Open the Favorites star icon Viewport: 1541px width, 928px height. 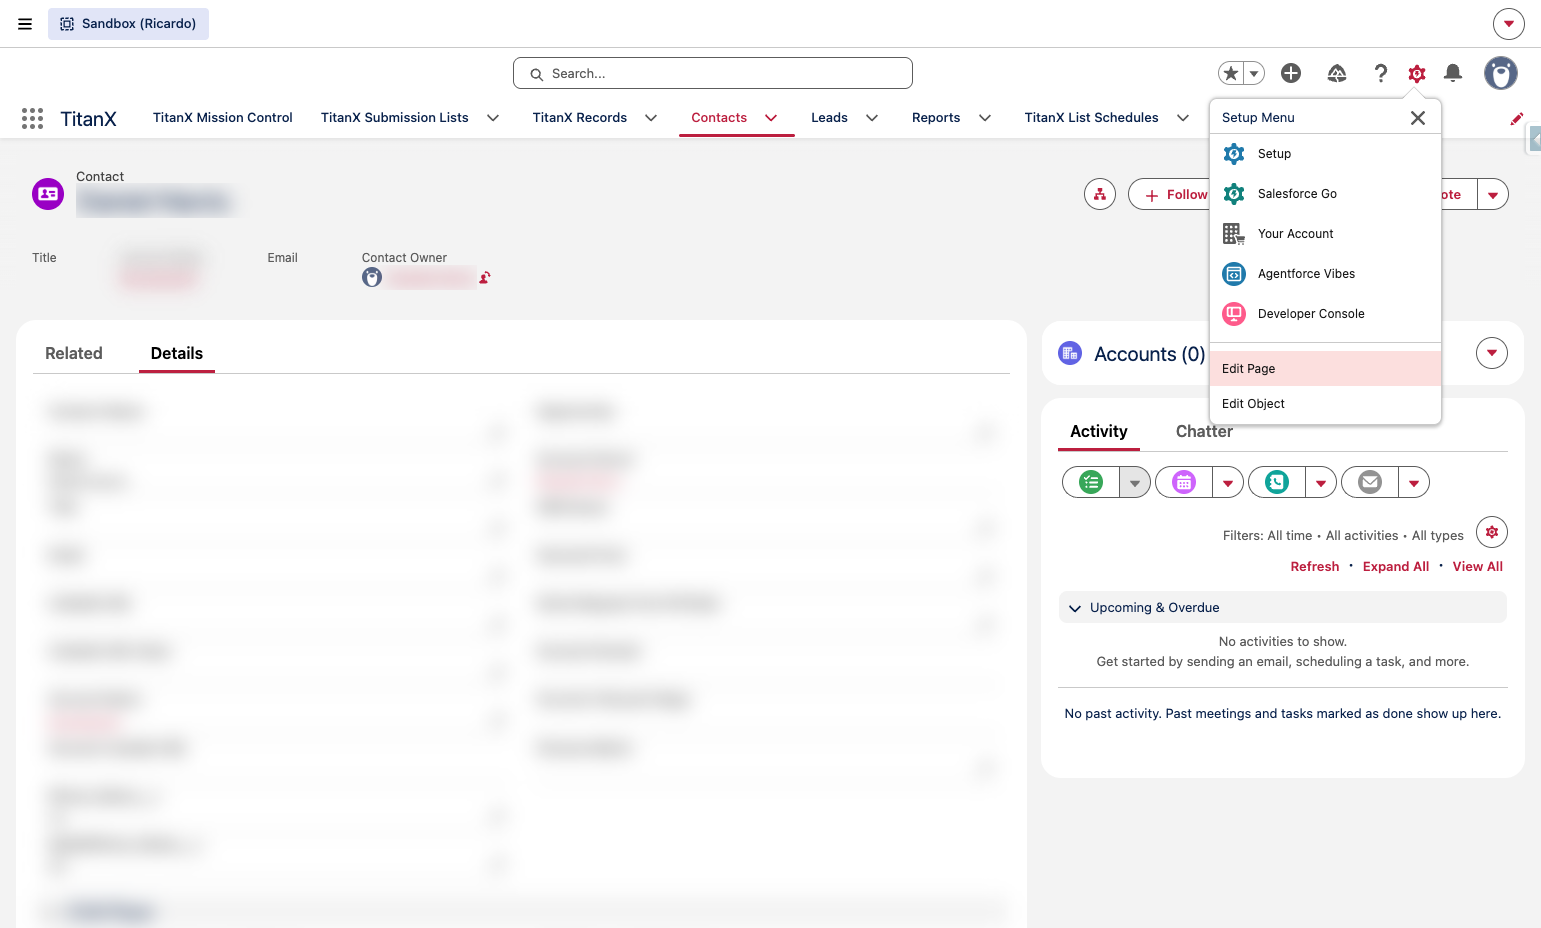pyautogui.click(x=1231, y=73)
